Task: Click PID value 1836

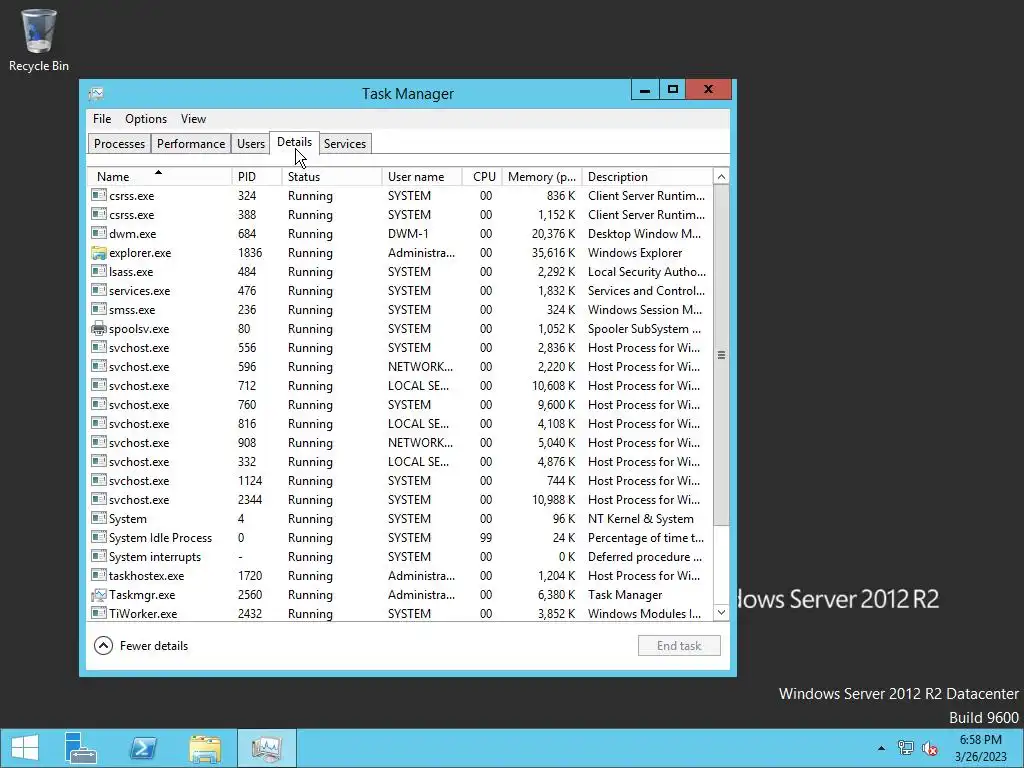Action: [x=249, y=253]
